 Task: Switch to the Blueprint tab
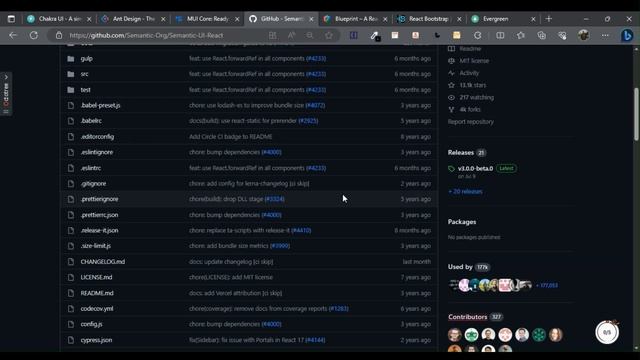click(355, 19)
